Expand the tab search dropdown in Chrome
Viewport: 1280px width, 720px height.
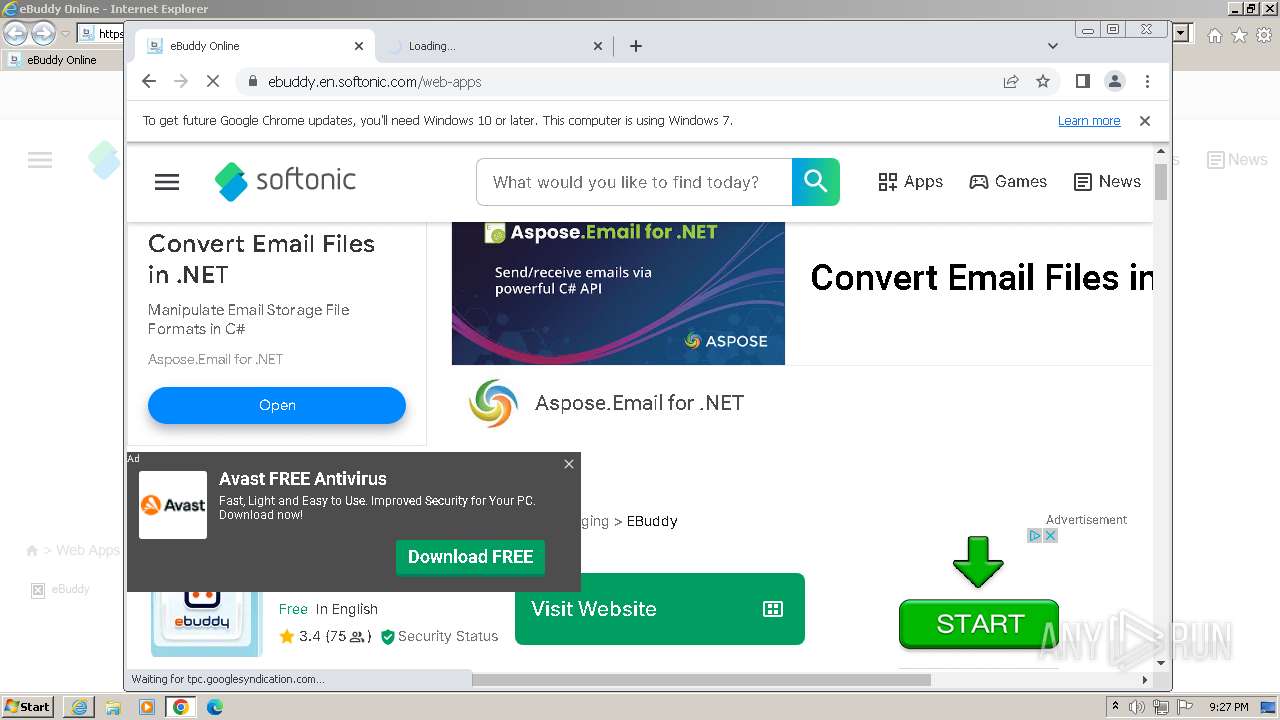pos(1052,46)
